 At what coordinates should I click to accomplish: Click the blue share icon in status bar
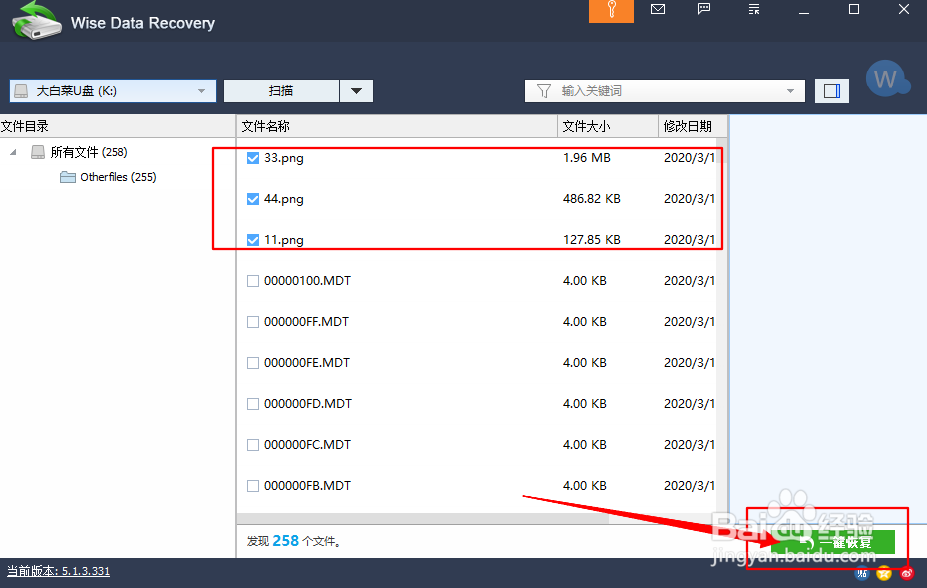tap(862, 573)
